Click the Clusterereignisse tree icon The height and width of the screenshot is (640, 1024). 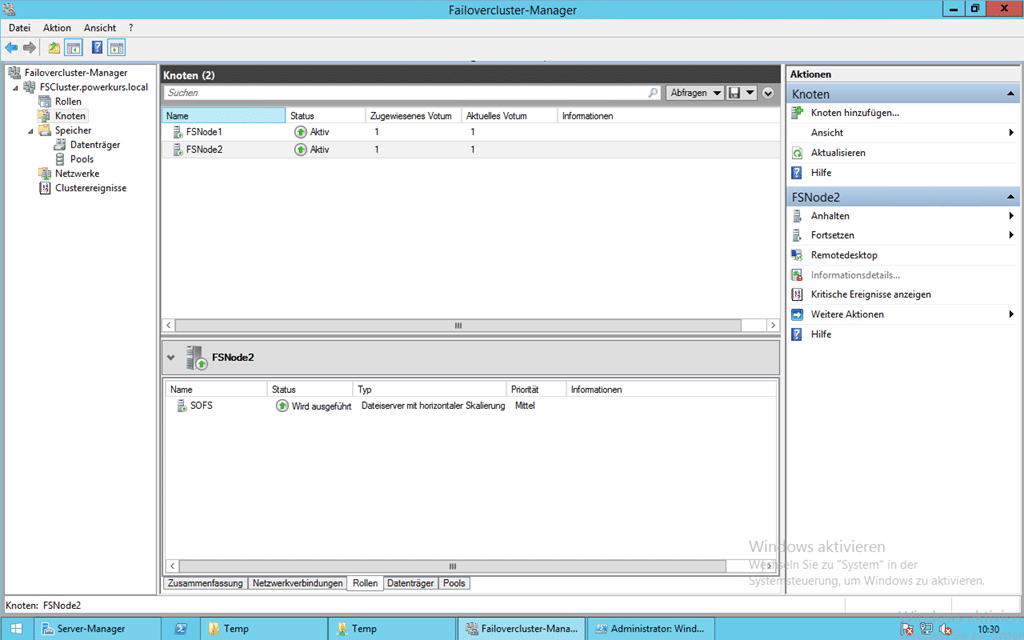[x=44, y=188]
